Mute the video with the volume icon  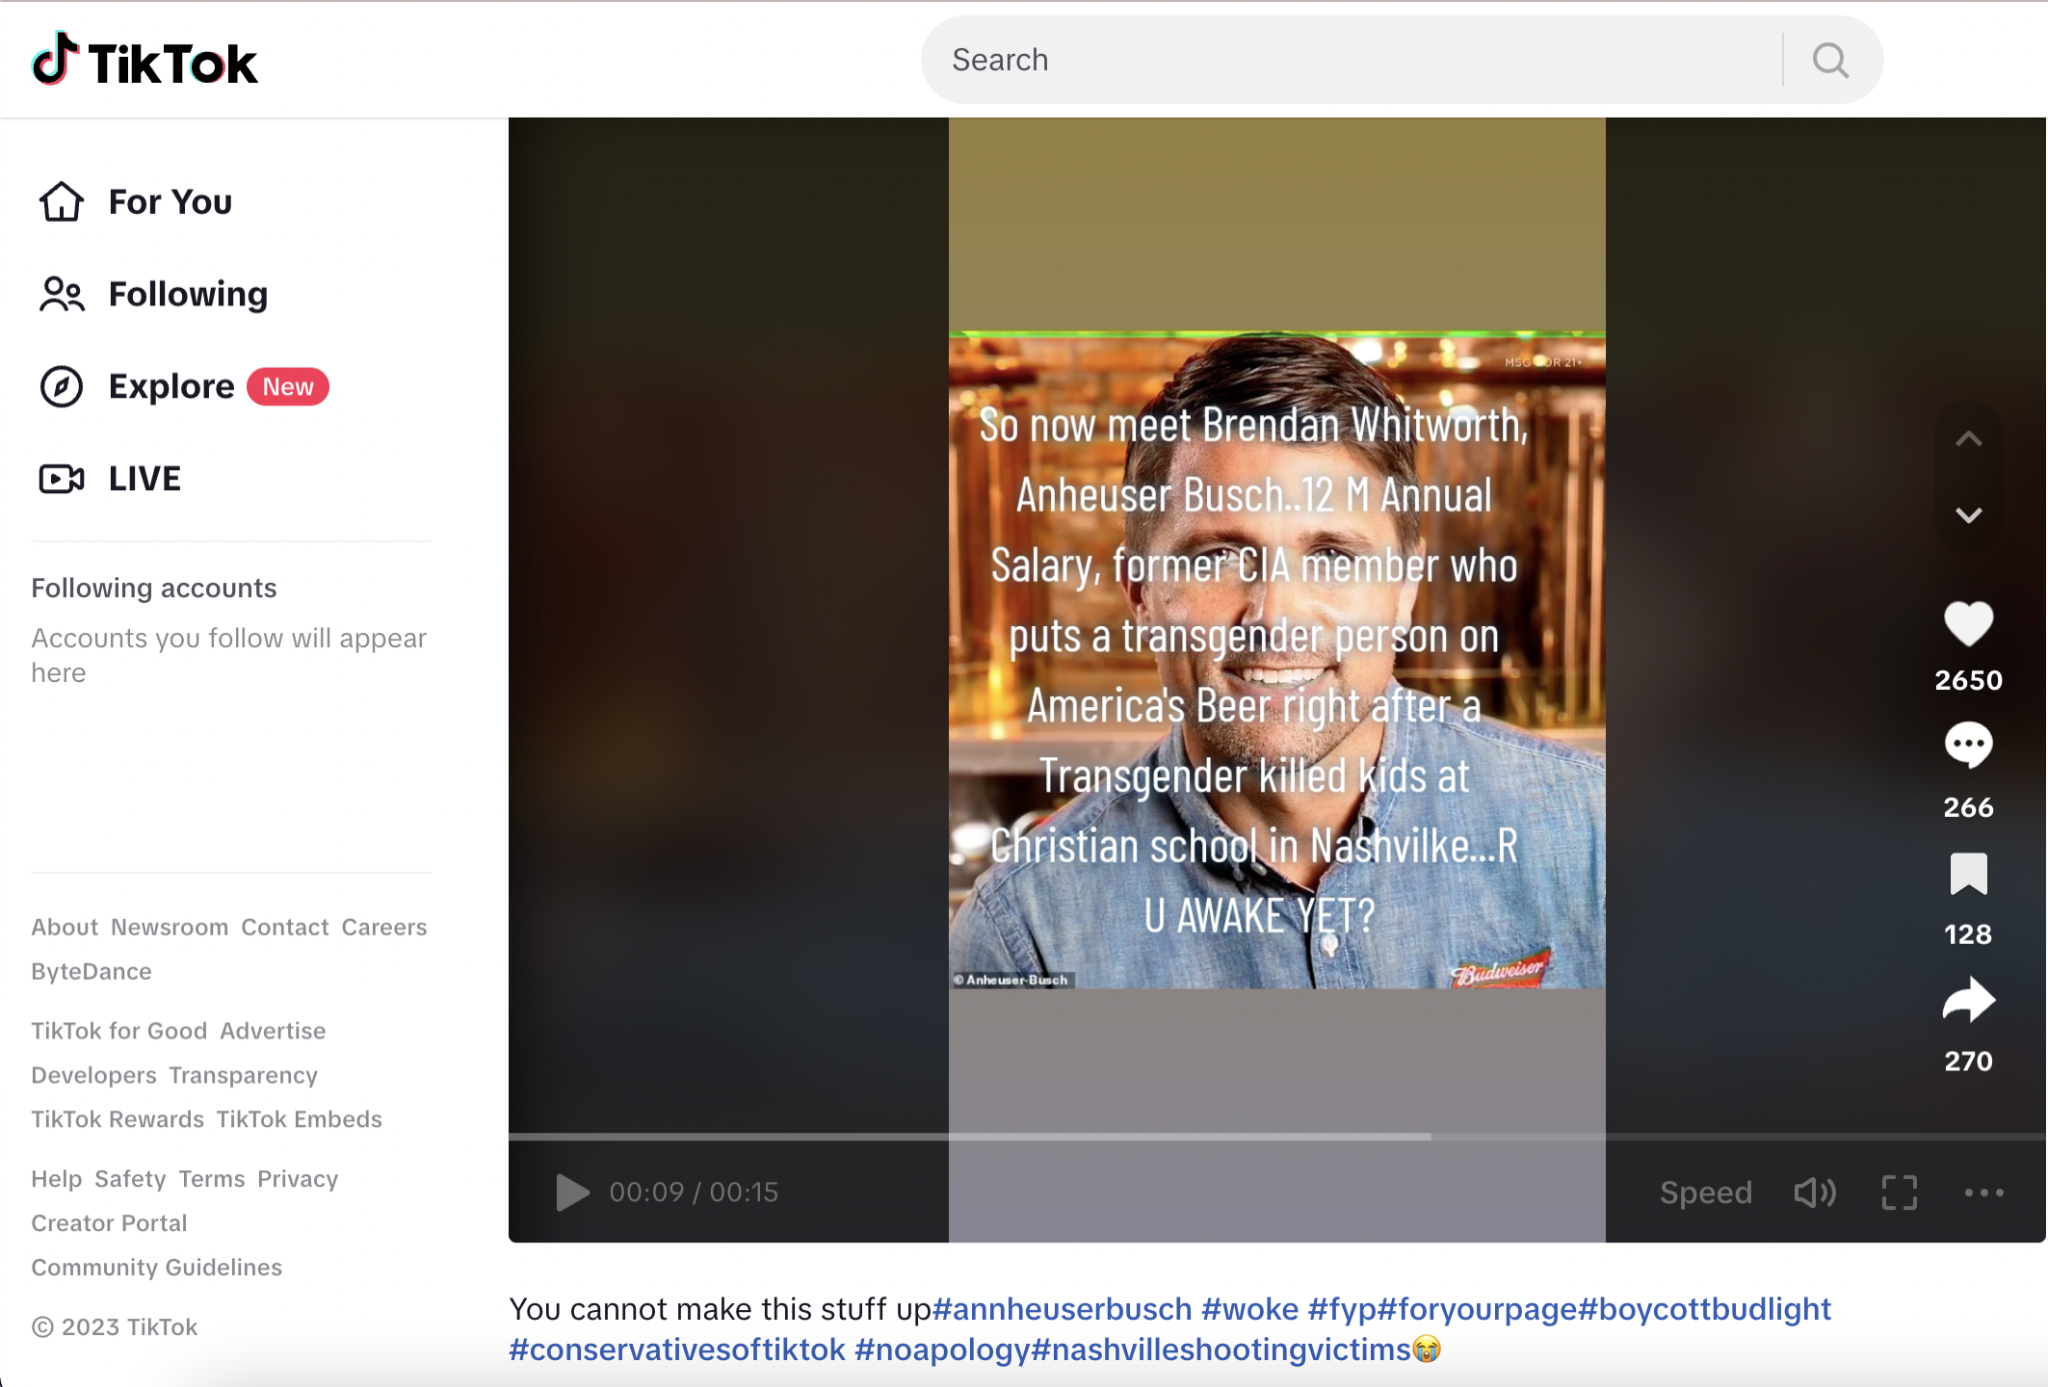coord(1814,1192)
